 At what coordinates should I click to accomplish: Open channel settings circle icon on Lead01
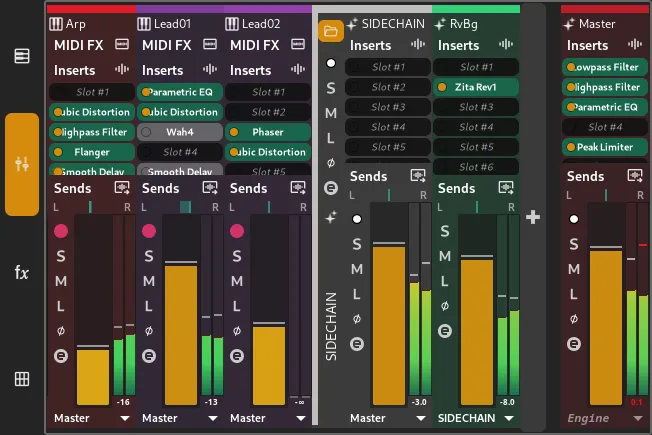click(149, 356)
